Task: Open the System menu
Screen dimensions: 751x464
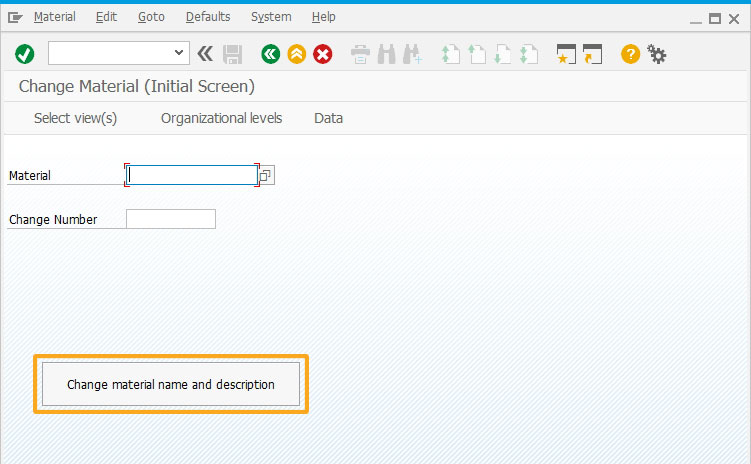Action: tap(271, 17)
